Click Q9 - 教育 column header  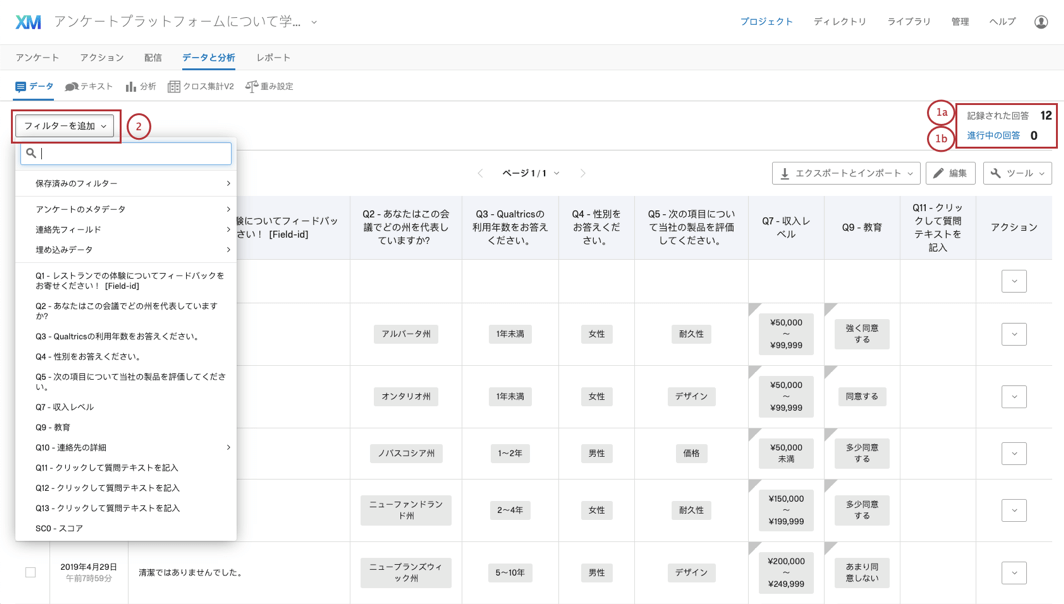862,227
